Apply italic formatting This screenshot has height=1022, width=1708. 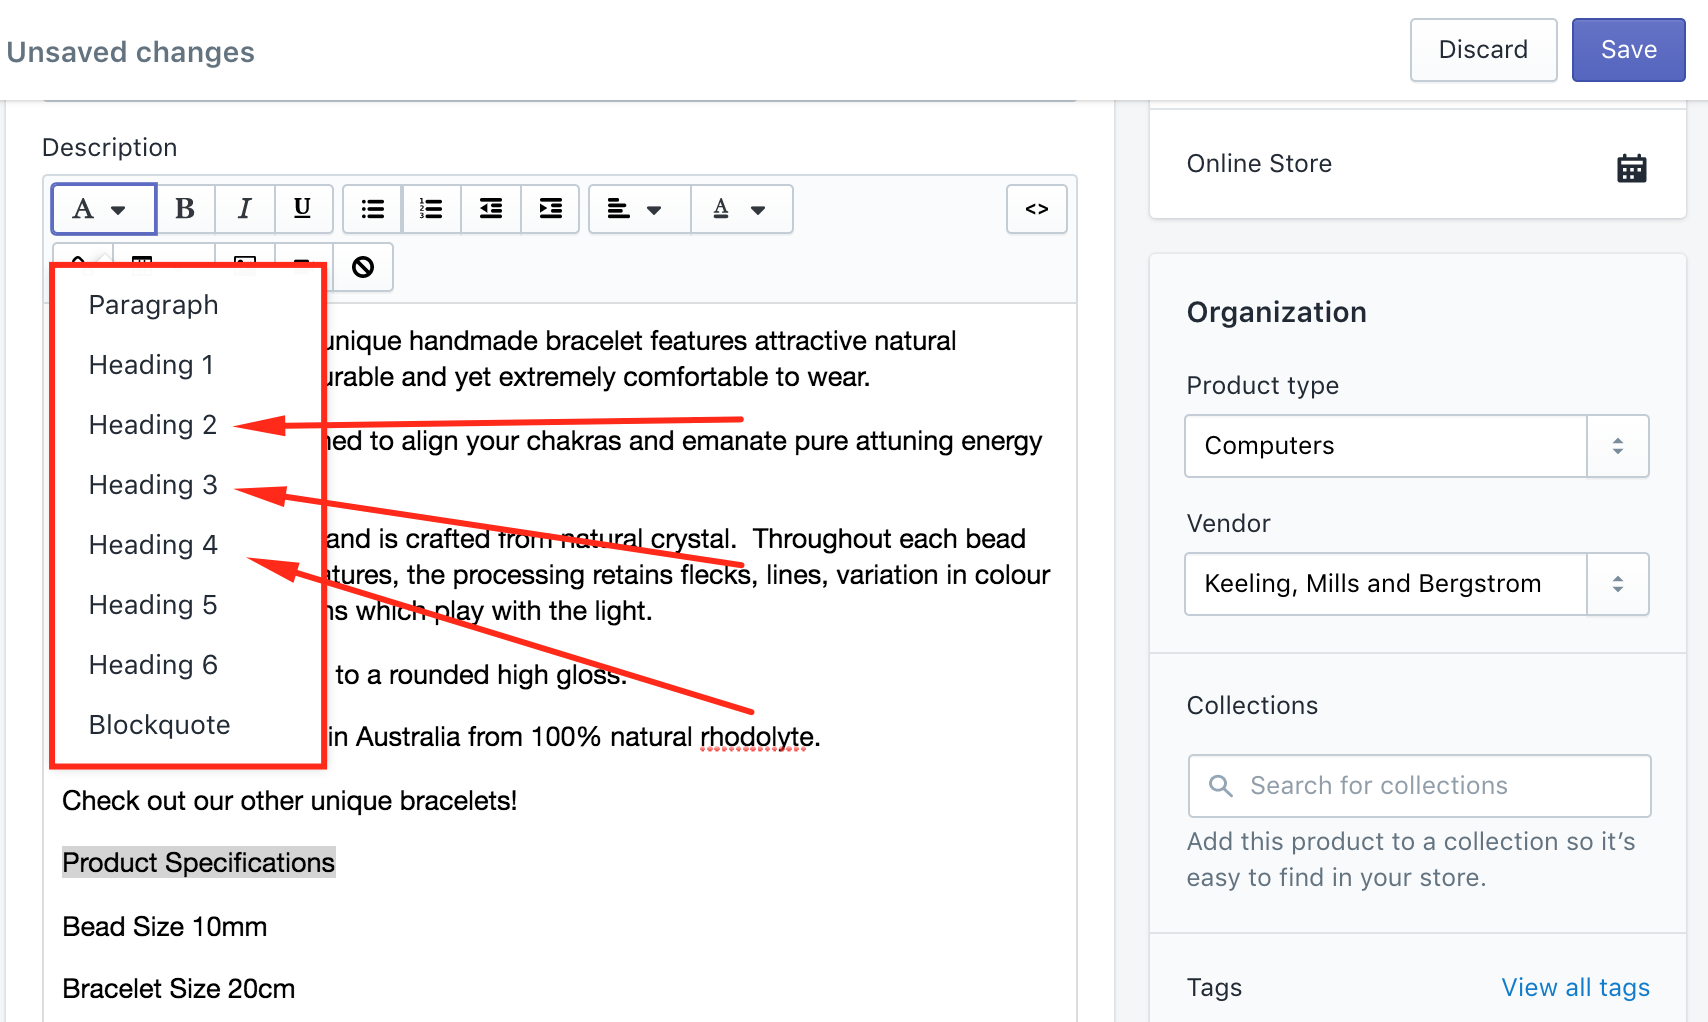[x=244, y=209]
